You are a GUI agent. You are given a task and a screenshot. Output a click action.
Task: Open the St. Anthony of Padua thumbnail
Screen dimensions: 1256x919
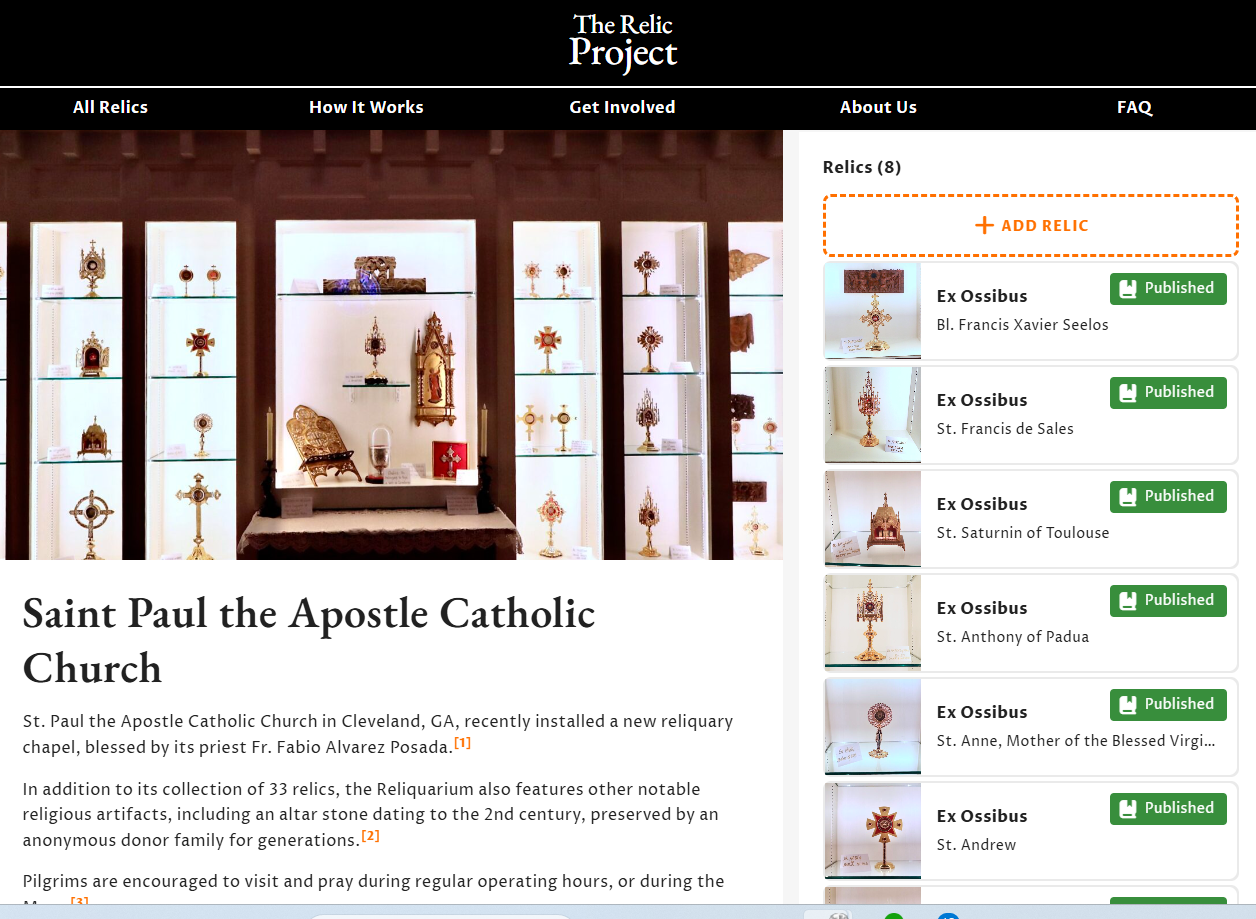[872, 622]
